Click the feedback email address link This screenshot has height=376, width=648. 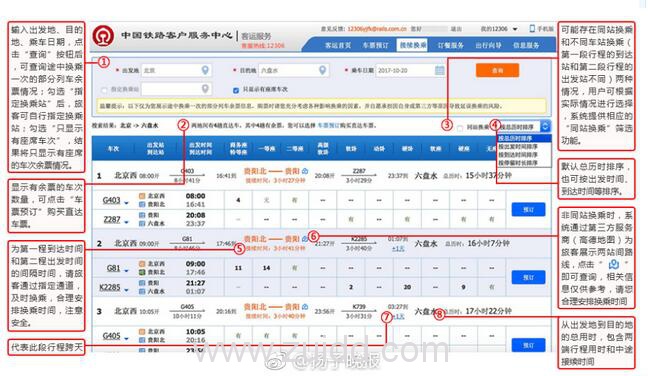(377, 29)
